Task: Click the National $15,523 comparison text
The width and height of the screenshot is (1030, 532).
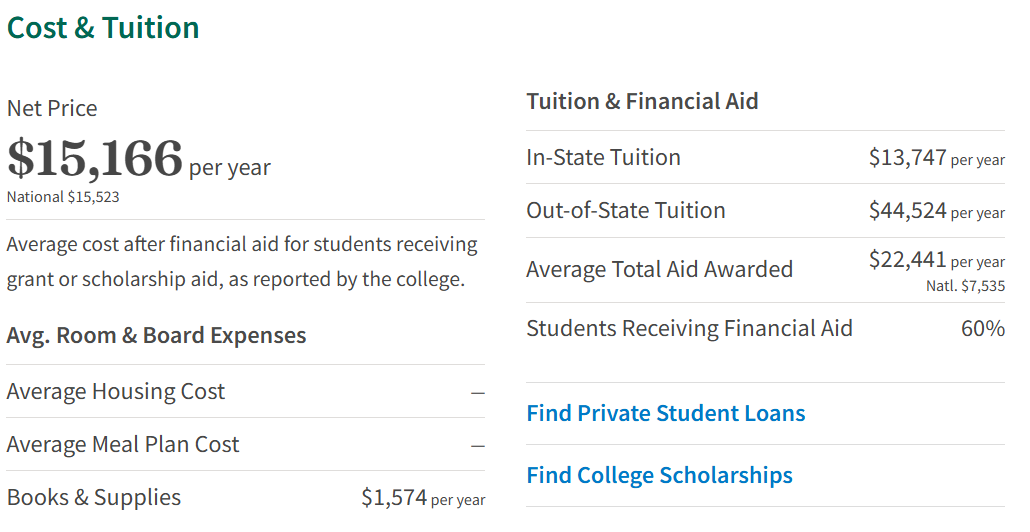Action: 63,197
